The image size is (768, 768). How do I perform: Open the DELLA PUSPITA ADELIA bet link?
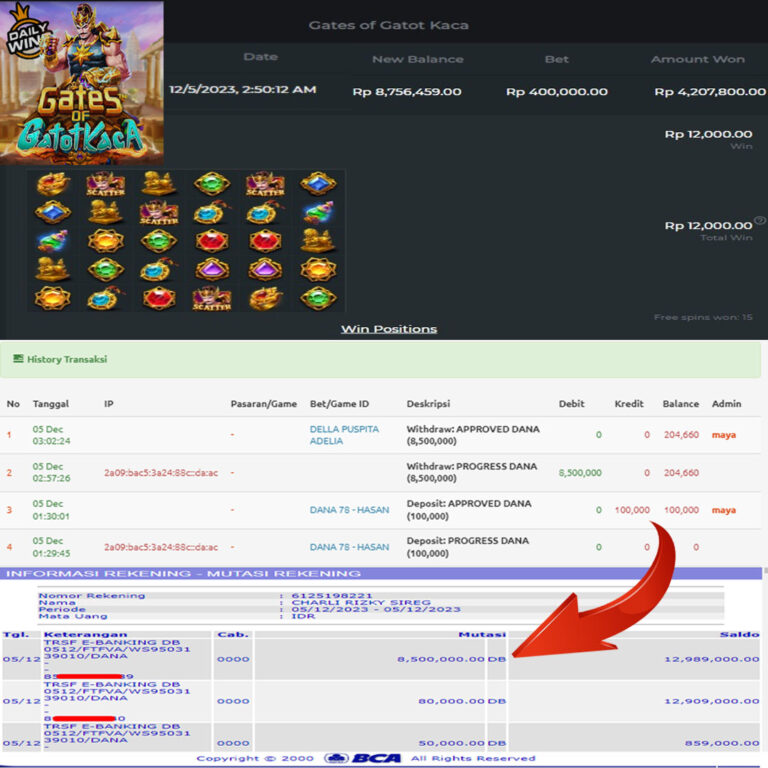point(344,435)
